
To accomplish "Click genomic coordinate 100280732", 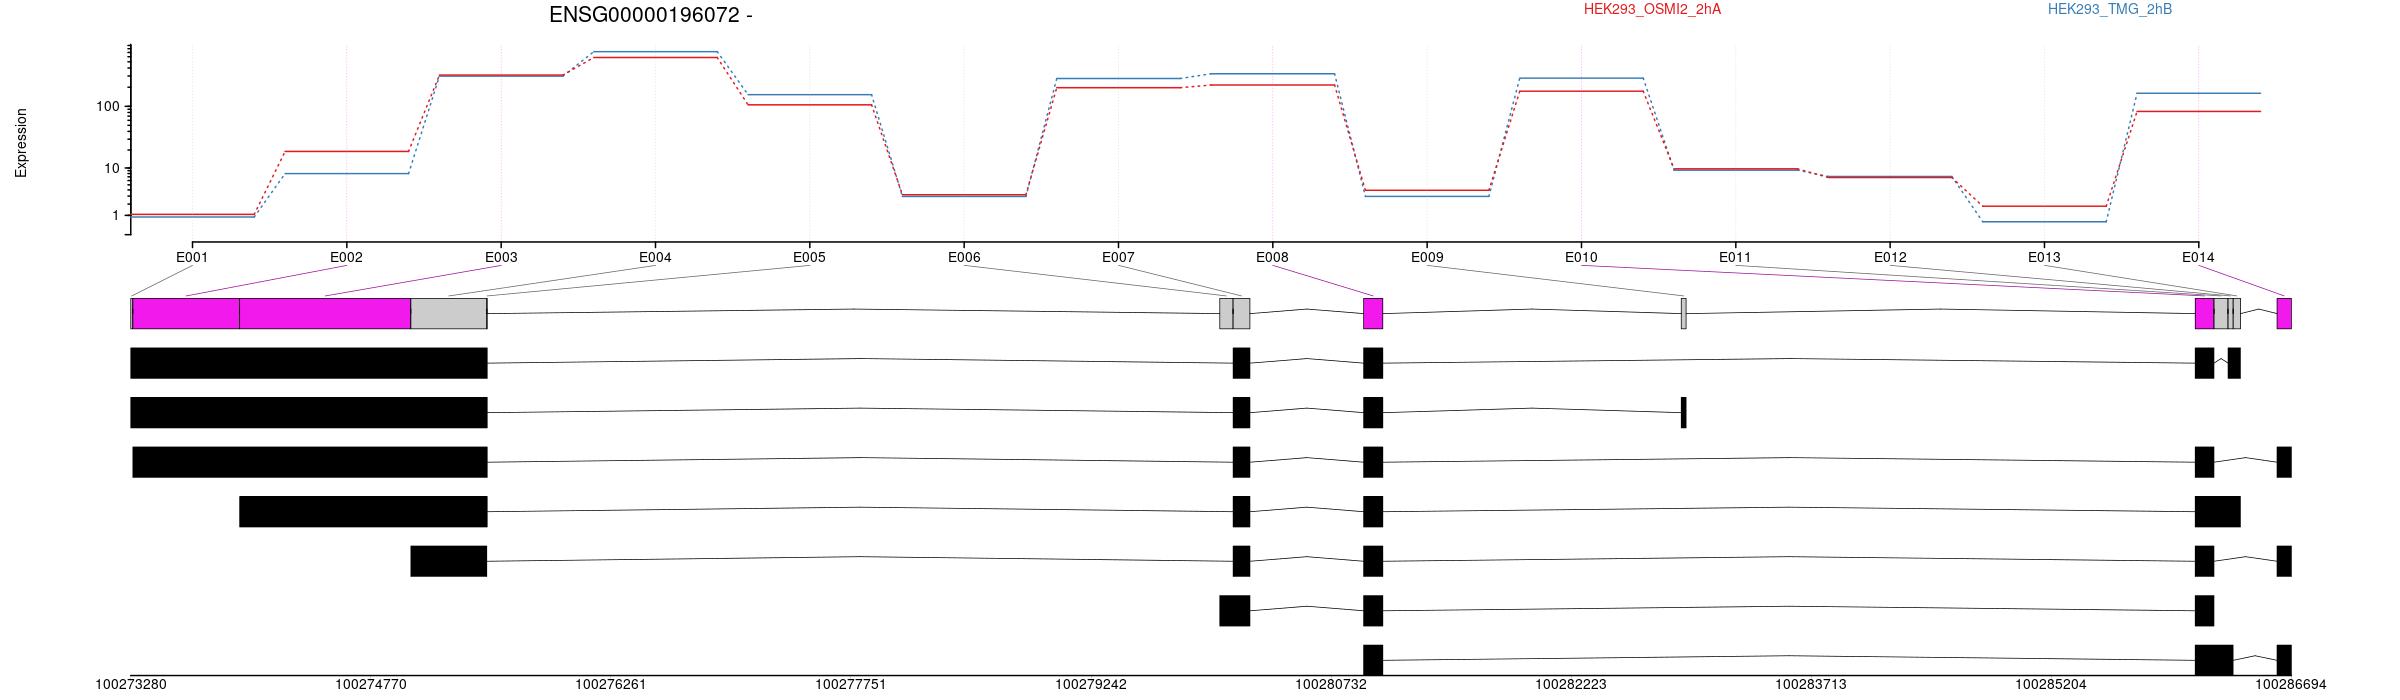I will 1331,685.
